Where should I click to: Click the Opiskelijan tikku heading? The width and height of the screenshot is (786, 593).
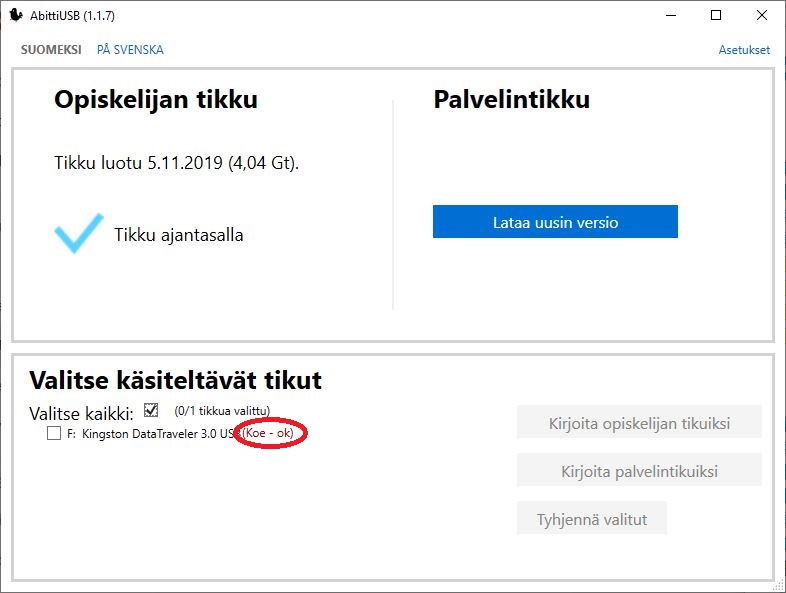[156, 100]
